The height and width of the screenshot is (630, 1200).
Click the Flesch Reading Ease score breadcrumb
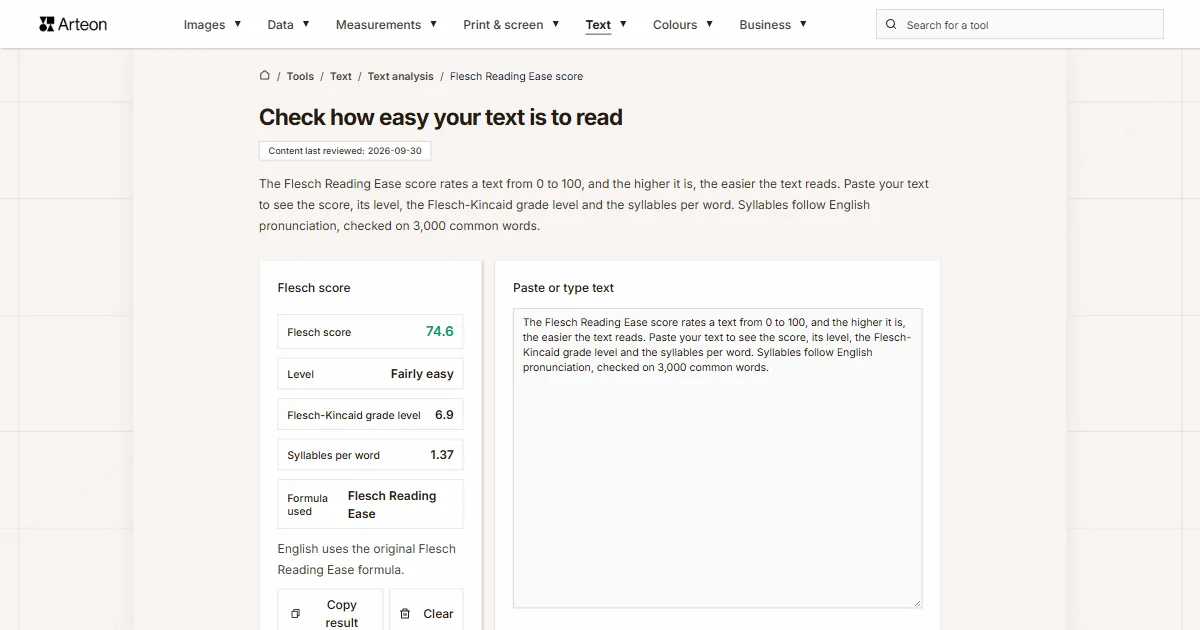(x=516, y=76)
